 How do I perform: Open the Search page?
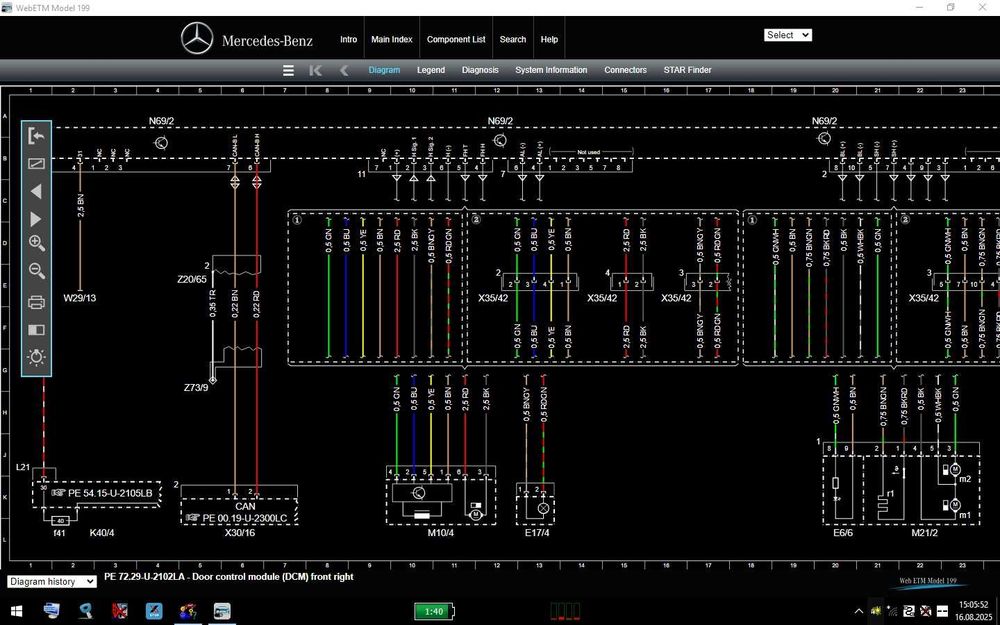pyautogui.click(x=513, y=39)
